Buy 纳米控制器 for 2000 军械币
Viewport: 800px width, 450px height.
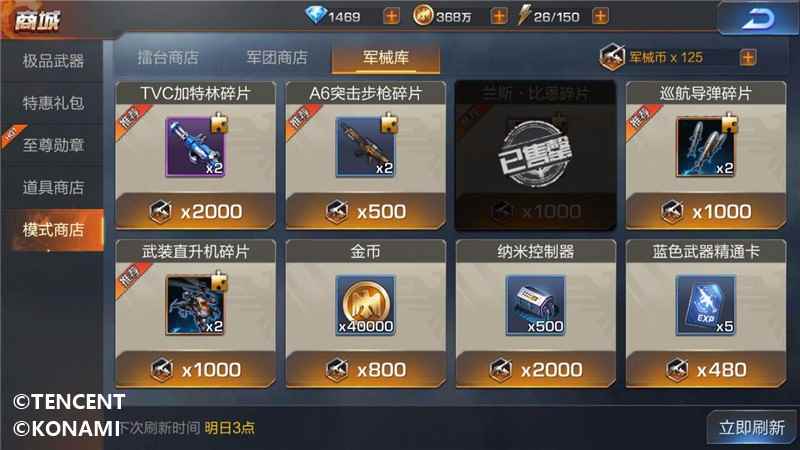pos(535,369)
